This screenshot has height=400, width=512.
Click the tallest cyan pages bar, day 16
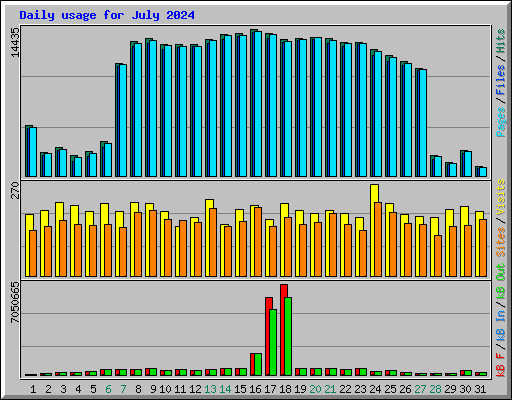pos(258,104)
